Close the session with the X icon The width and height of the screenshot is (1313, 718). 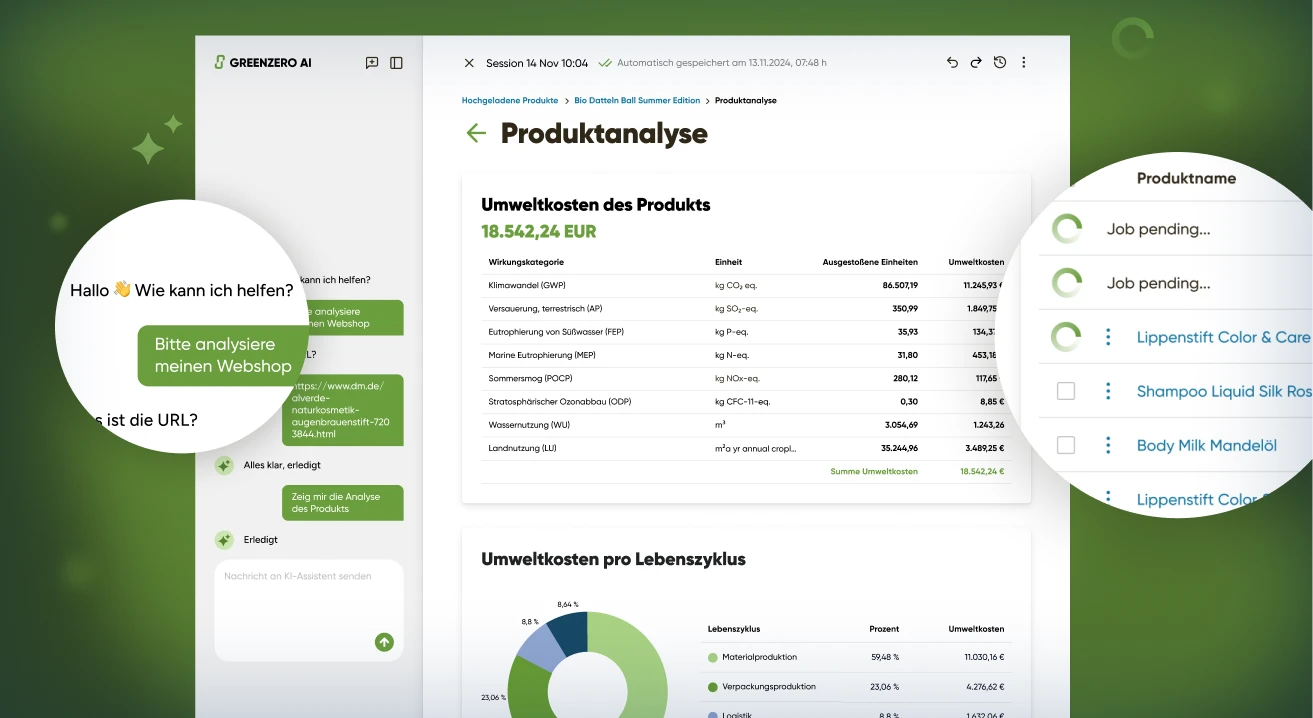(469, 63)
